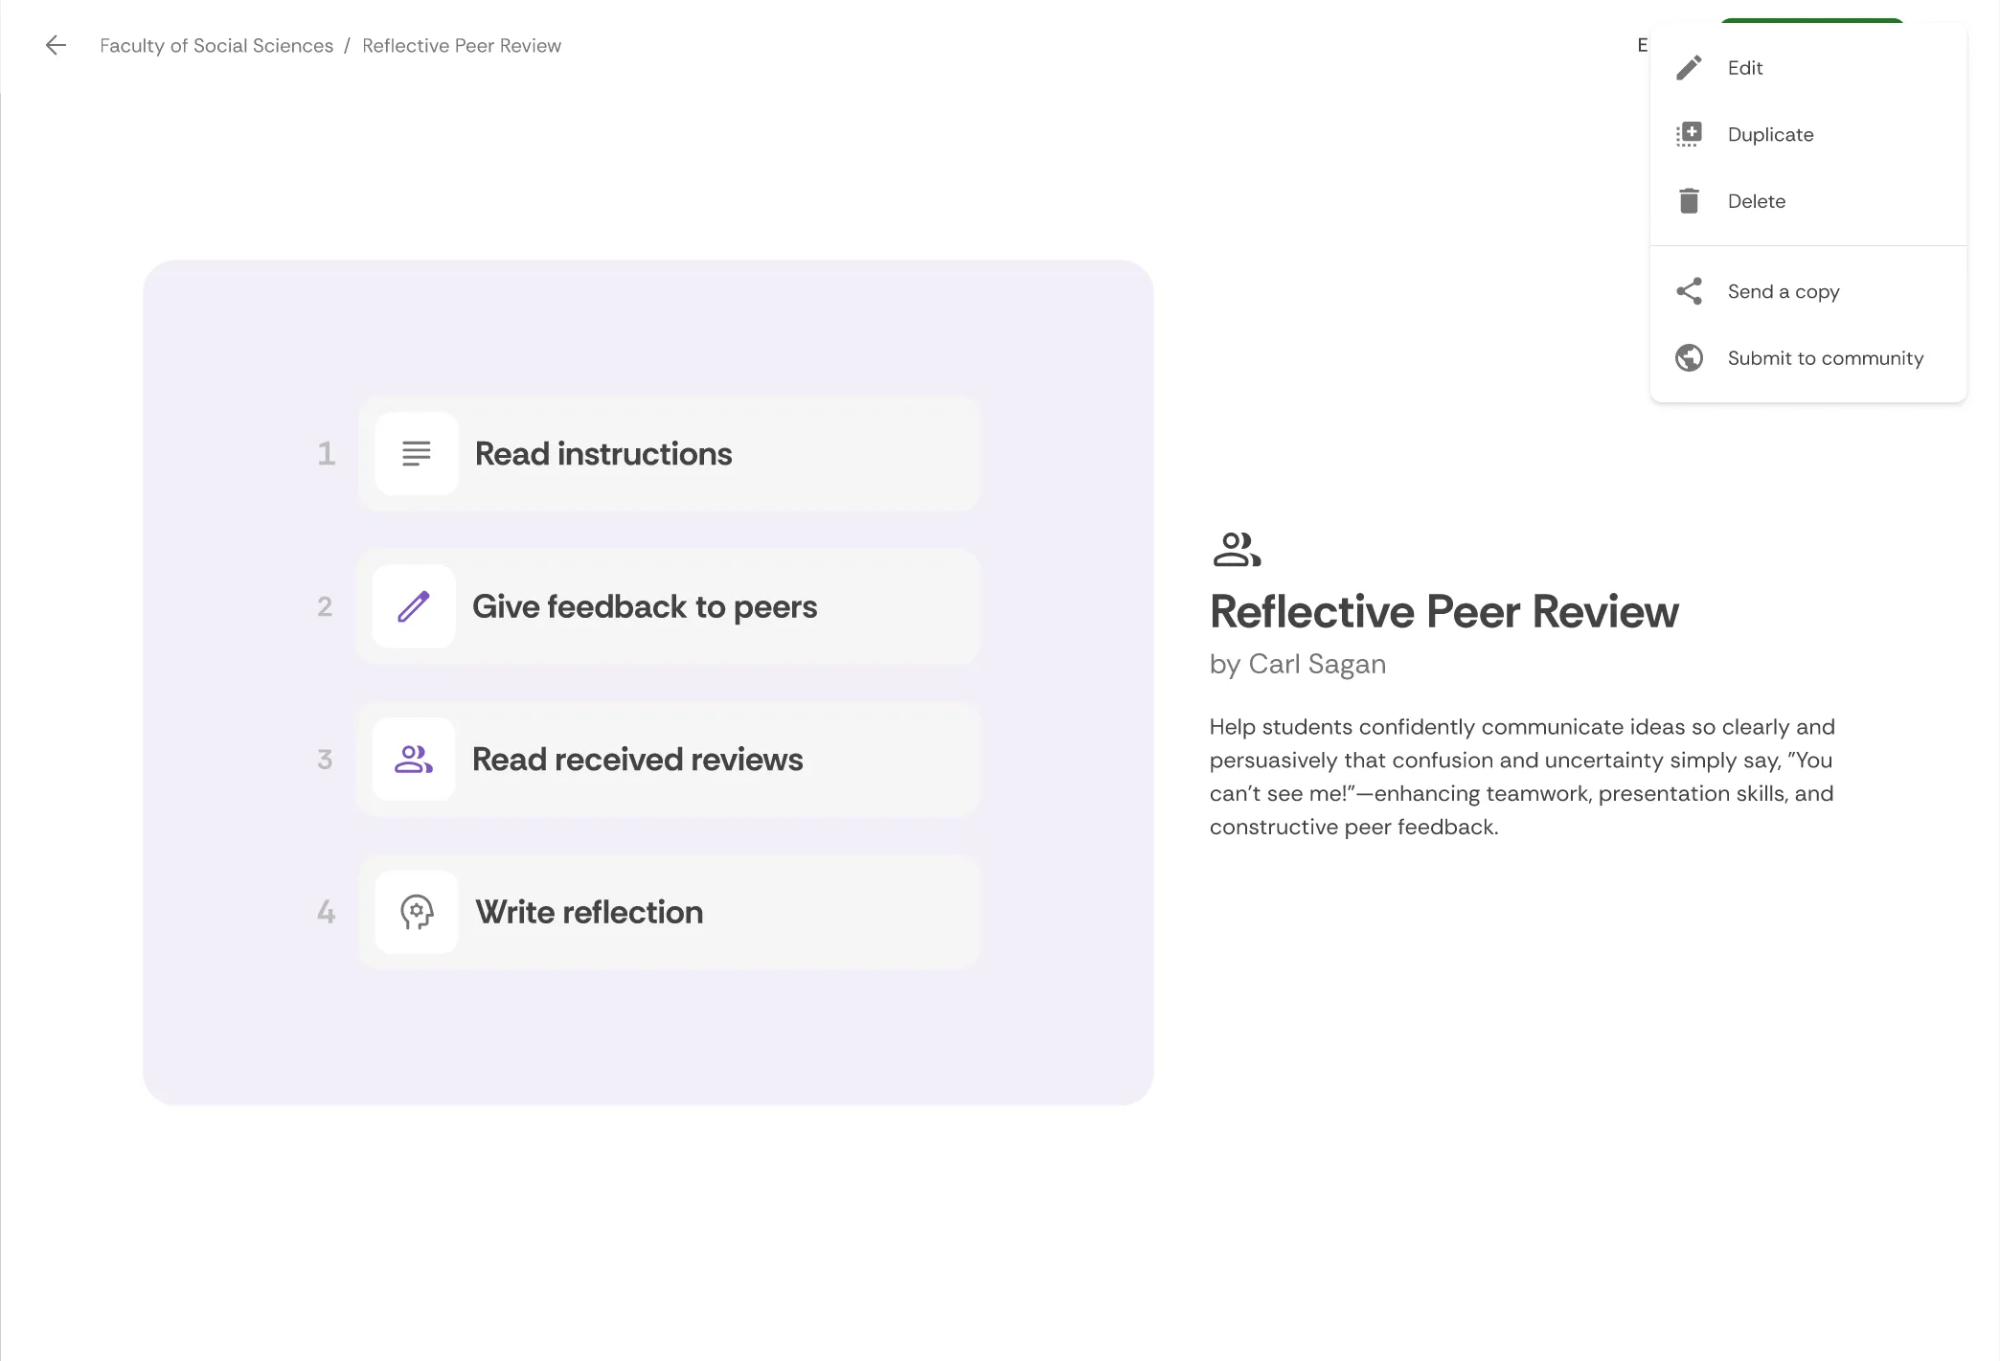Select Edit from the menu
2000x1361 pixels.
(x=1745, y=68)
